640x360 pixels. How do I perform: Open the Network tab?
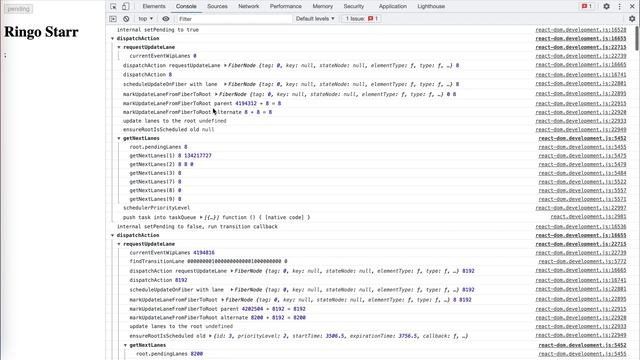249,7
